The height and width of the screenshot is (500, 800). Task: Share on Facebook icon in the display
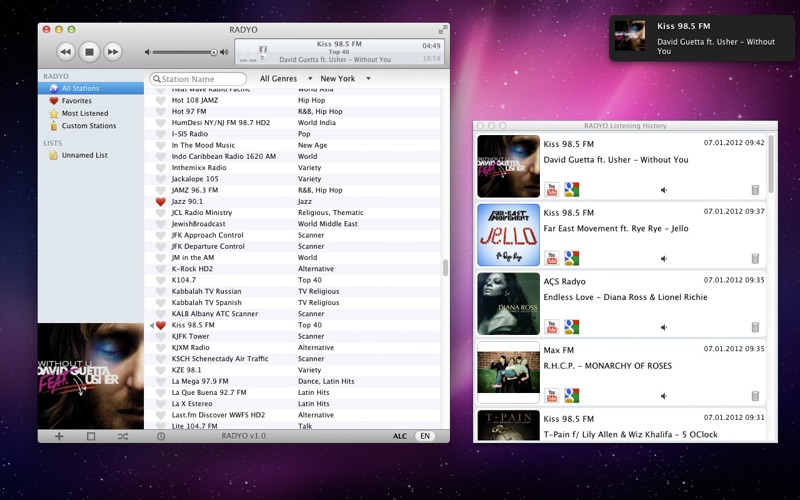tap(263, 49)
